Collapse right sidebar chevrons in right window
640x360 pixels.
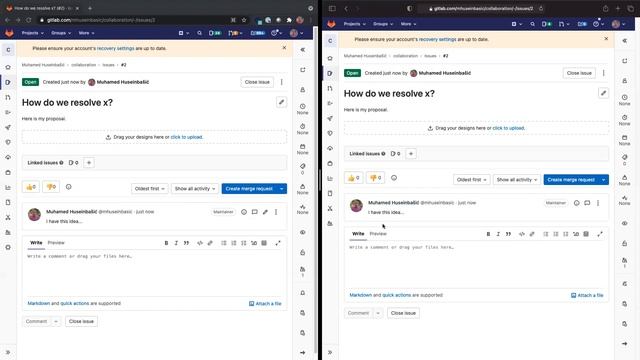coord(624,40)
